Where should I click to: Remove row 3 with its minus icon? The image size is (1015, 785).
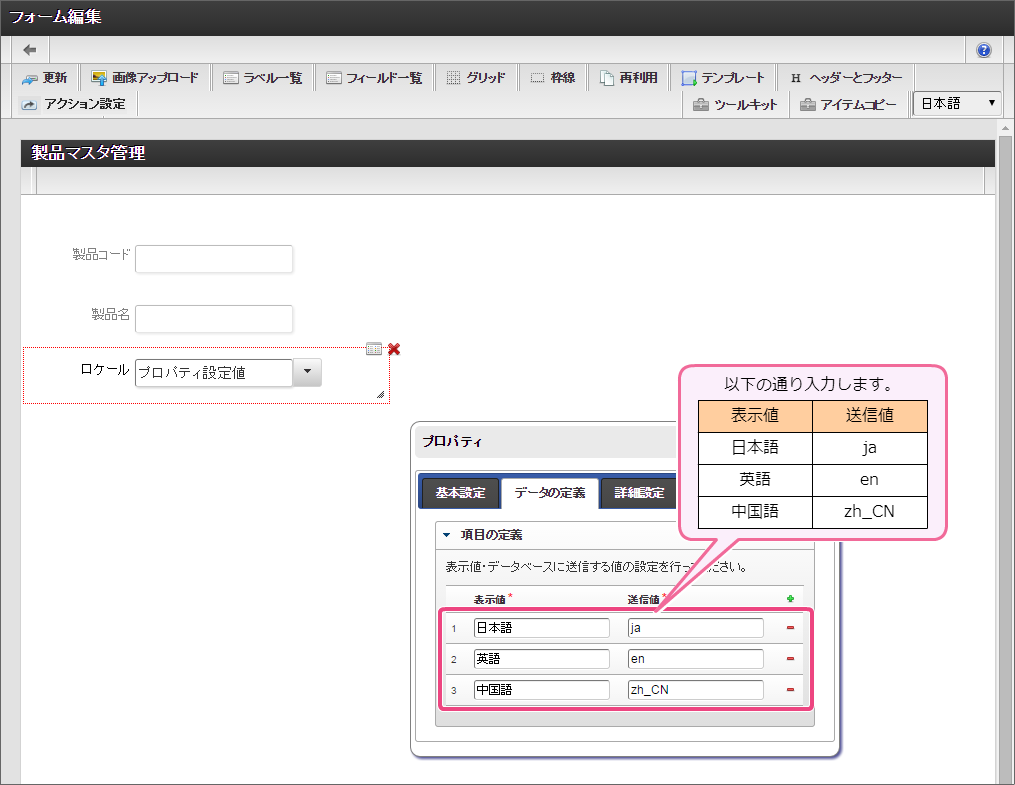pyautogui.click(x=790, y=690)
